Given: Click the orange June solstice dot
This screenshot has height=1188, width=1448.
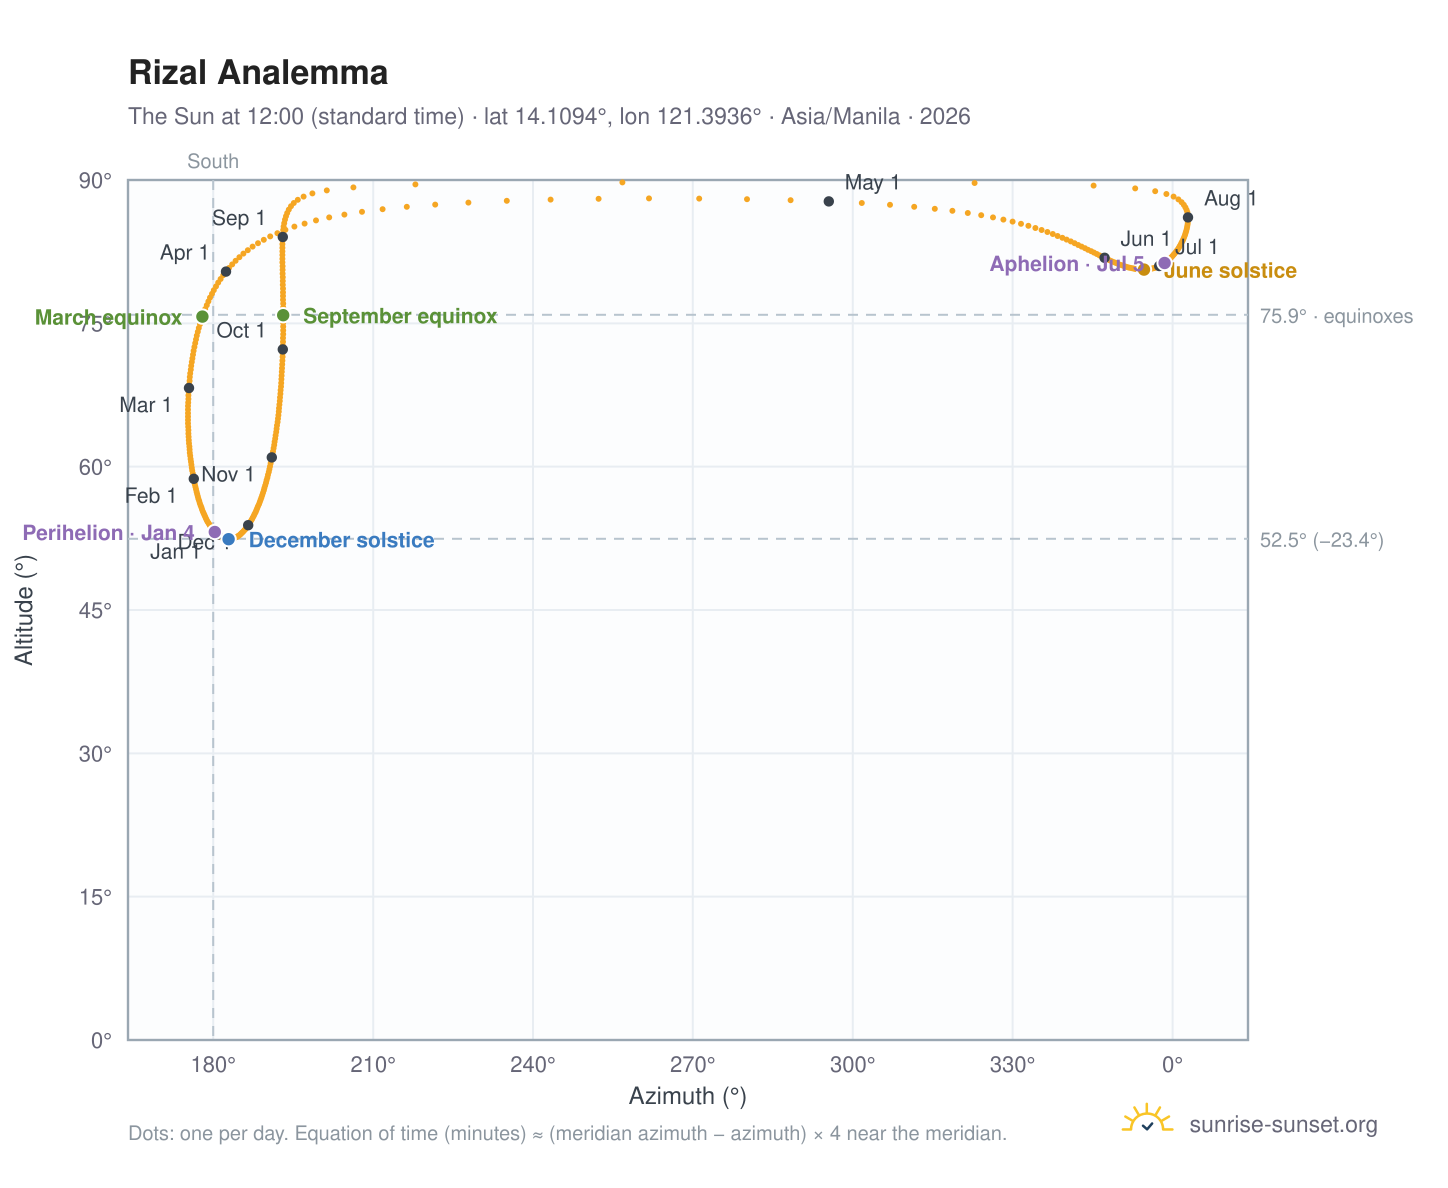Looking at the screenshot, I should [x=1145, y=269].
